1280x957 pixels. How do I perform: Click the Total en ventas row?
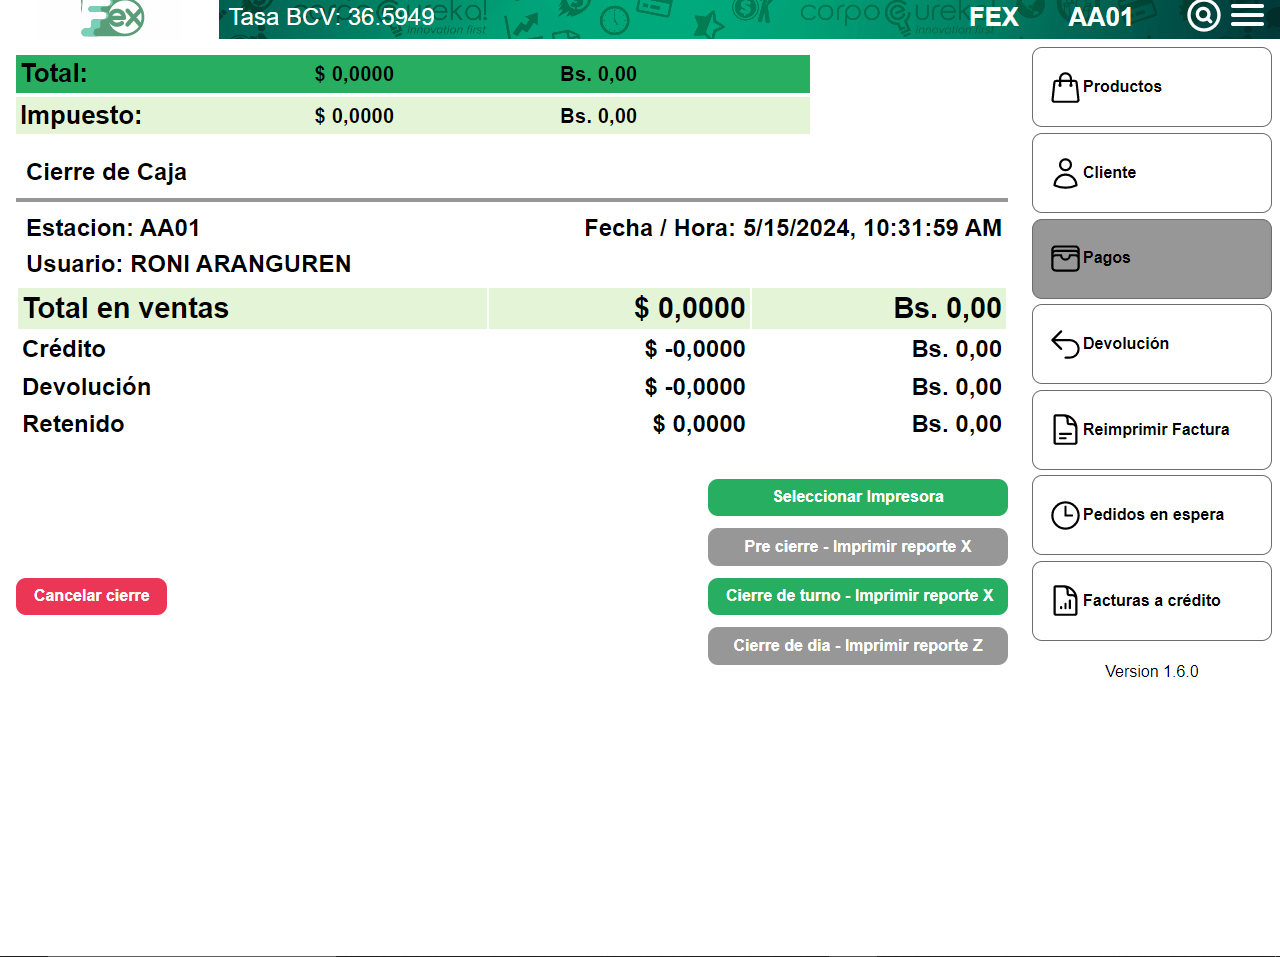coord(511,308)
